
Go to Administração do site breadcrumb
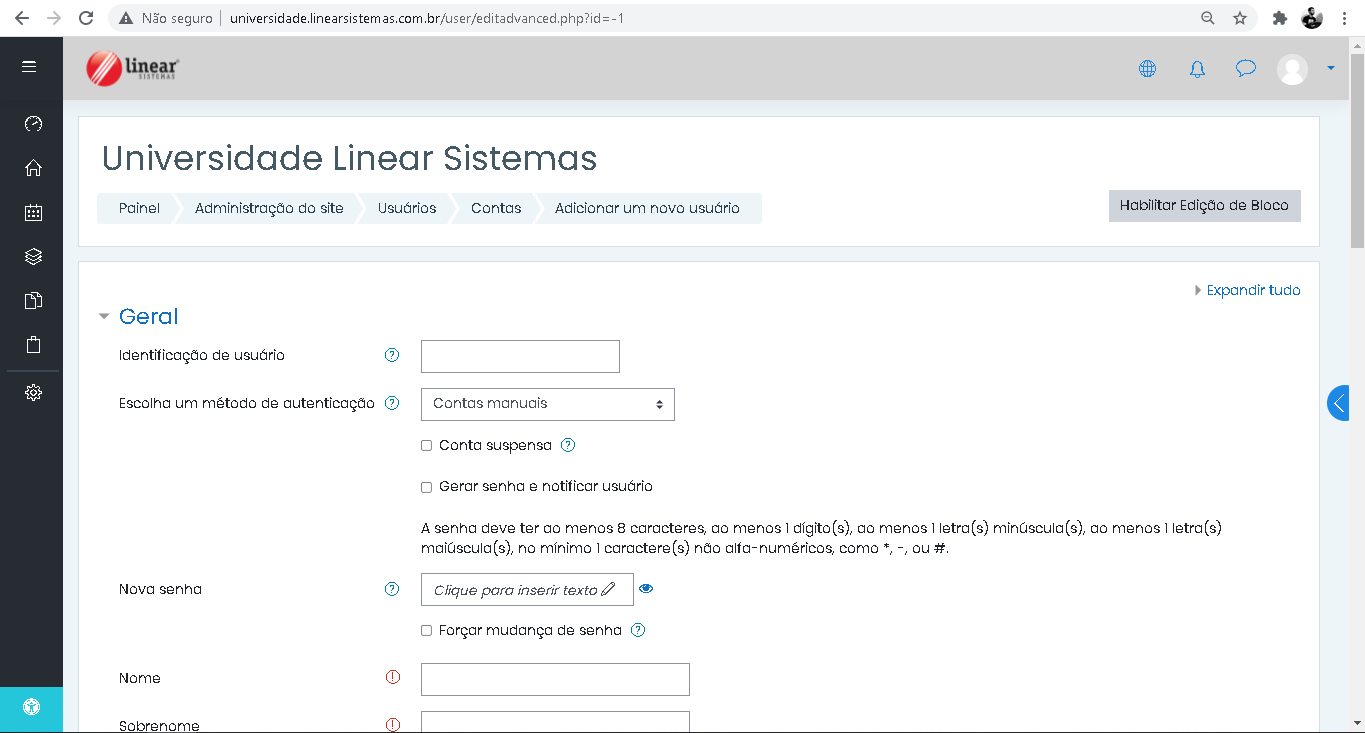click(x=269, y=208)
